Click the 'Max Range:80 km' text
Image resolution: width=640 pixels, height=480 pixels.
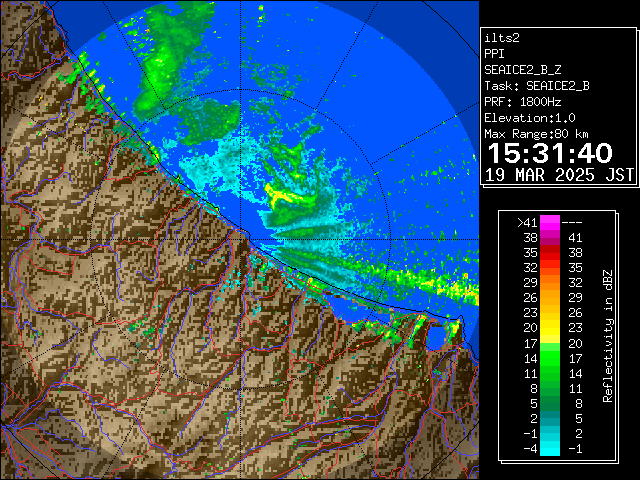tap(536, 134)
